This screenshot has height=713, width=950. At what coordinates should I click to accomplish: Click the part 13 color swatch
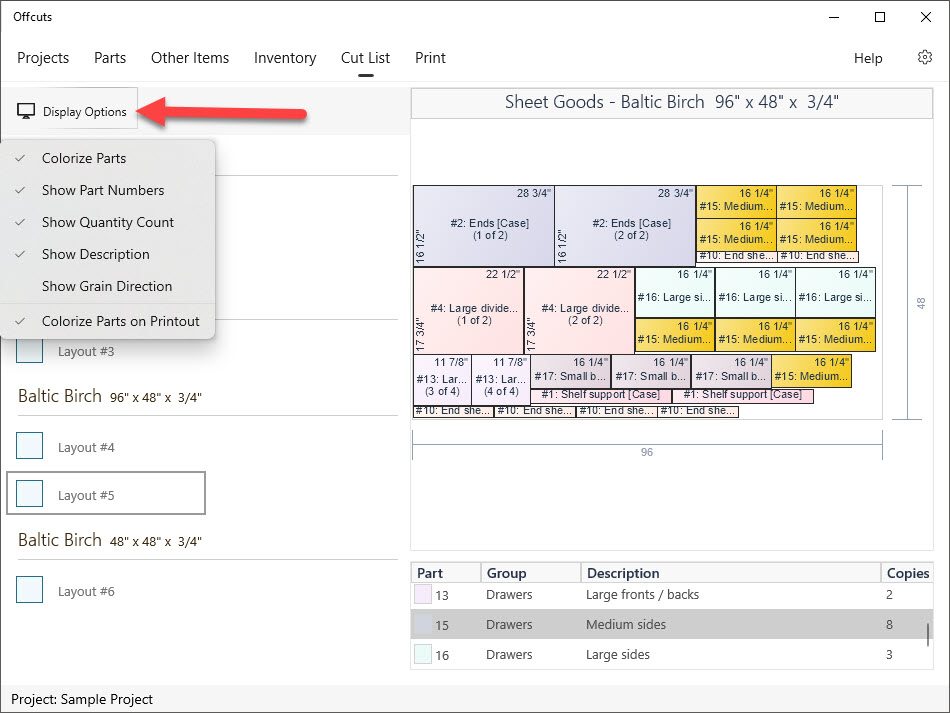pos(422,594)
